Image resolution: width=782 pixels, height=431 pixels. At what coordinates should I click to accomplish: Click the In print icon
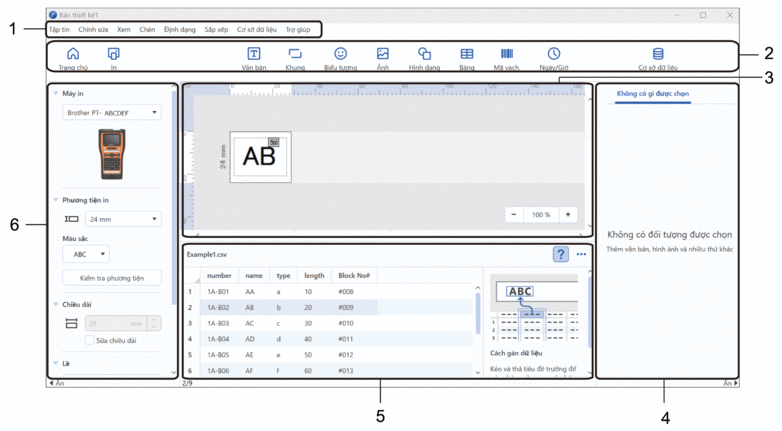pyautogui.click(x=113, y=54)
